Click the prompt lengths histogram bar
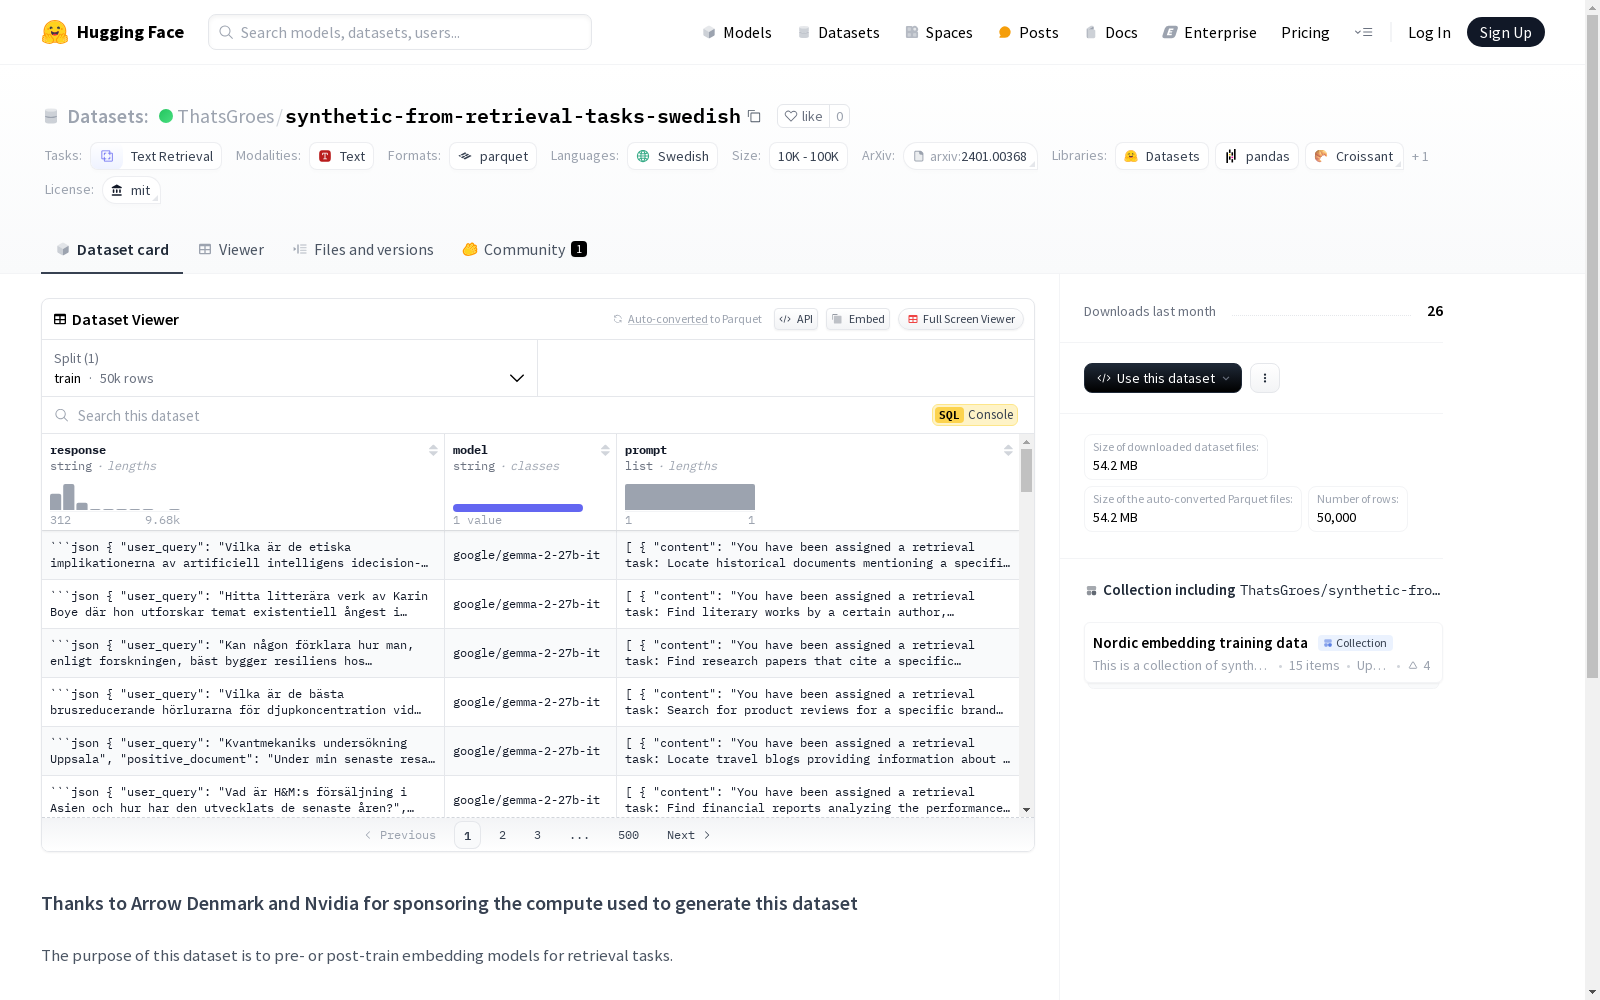 [690, 497]
